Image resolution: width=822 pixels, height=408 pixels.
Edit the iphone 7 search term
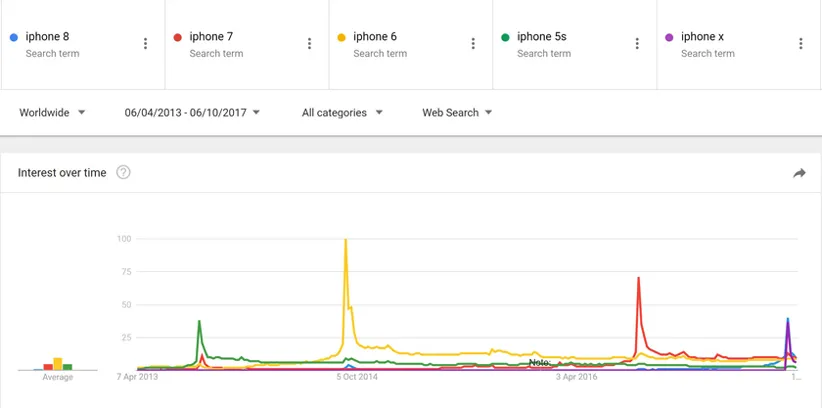[211, 37]
